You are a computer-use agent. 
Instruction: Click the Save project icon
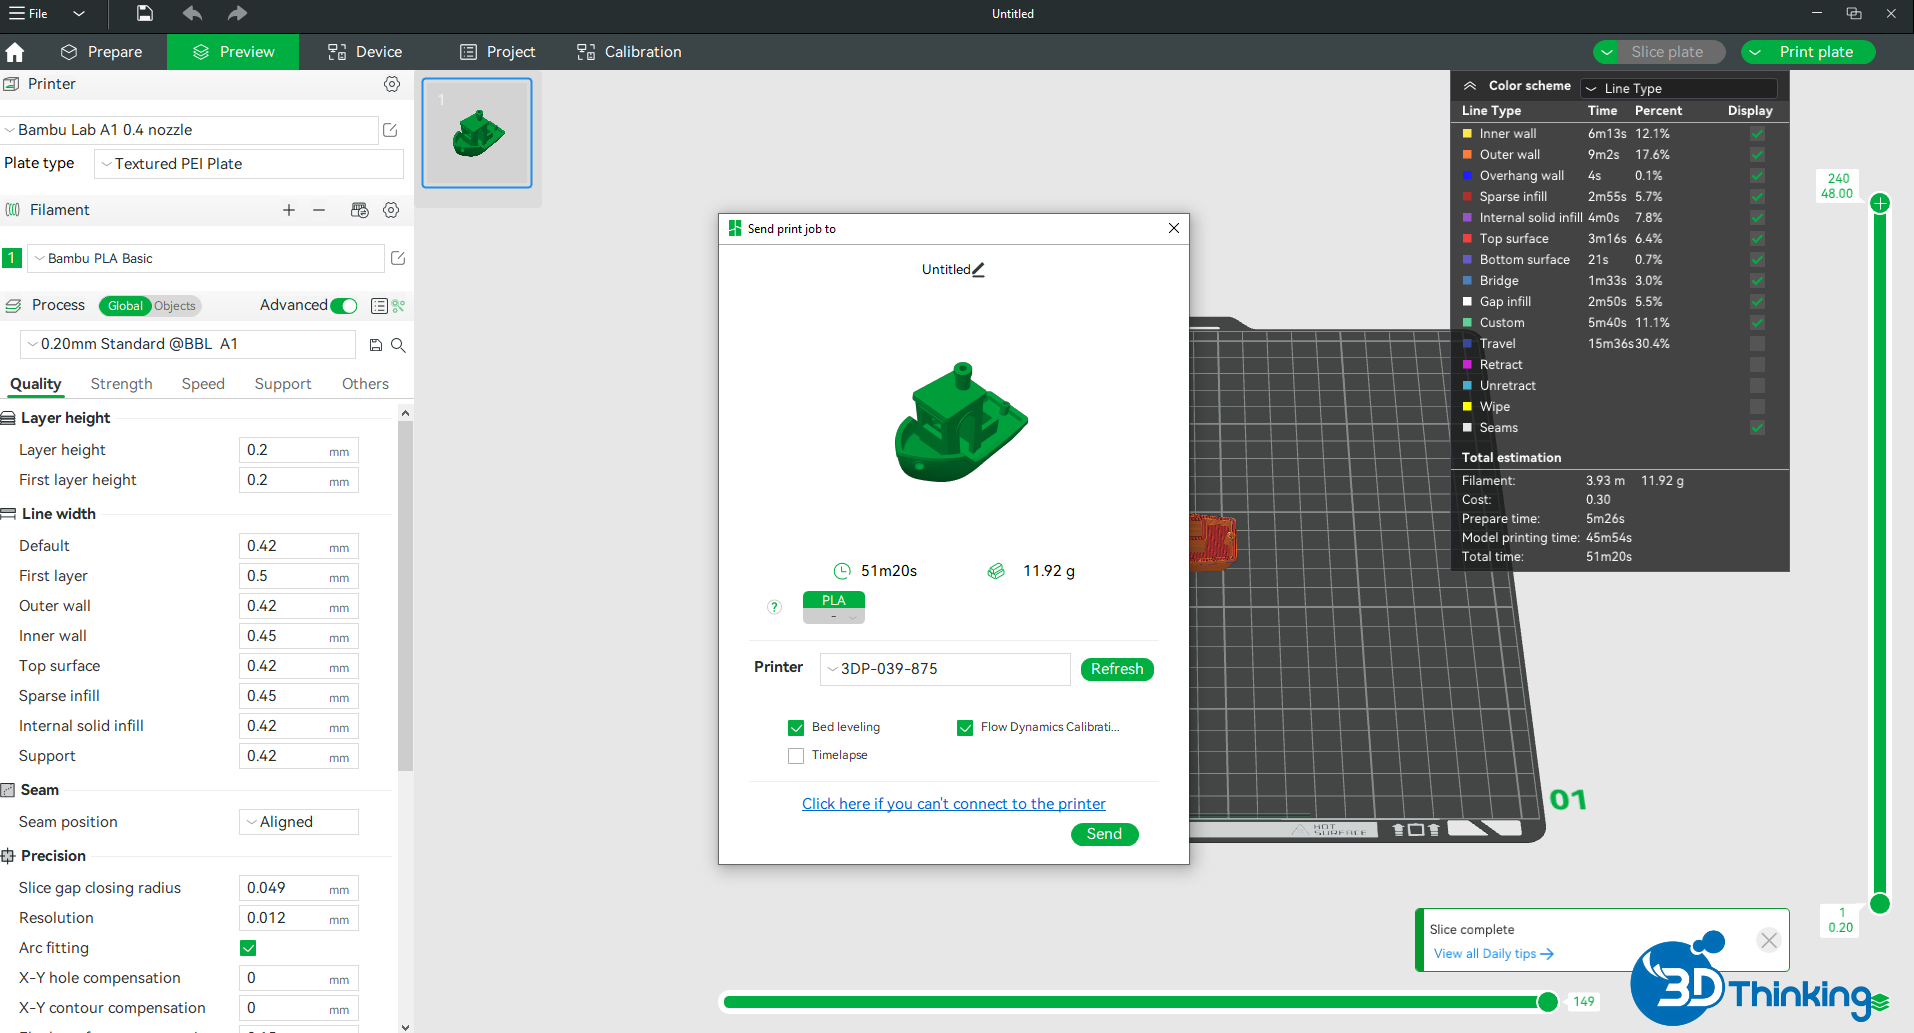145,13
